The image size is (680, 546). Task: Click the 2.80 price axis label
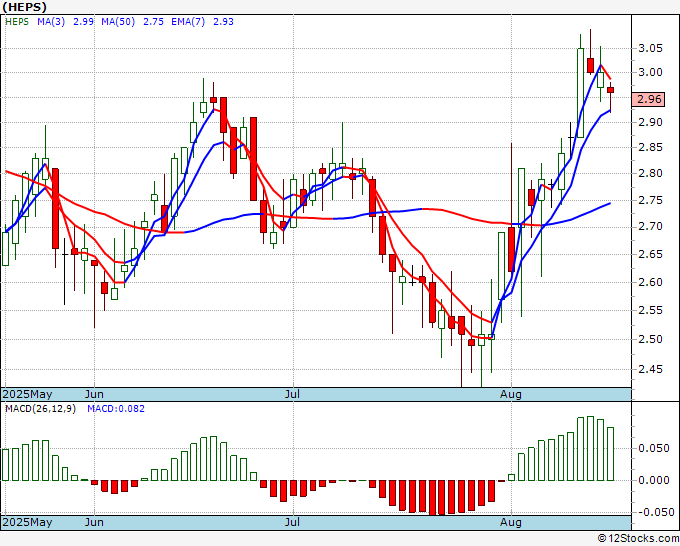coord(651,173)
